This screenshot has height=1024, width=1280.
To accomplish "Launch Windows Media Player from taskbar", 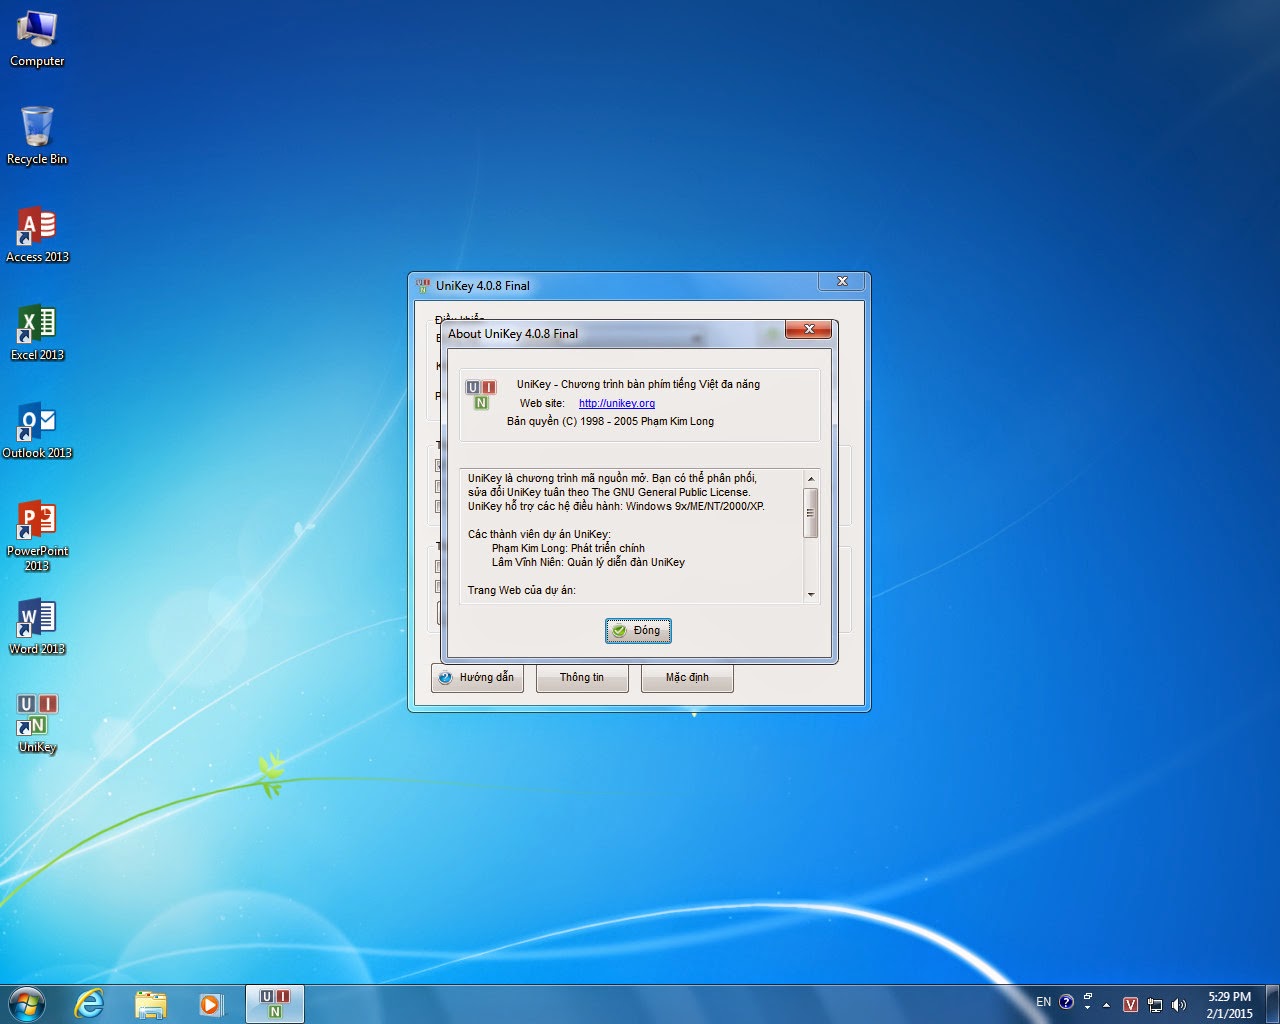I will click(210, 1004).
